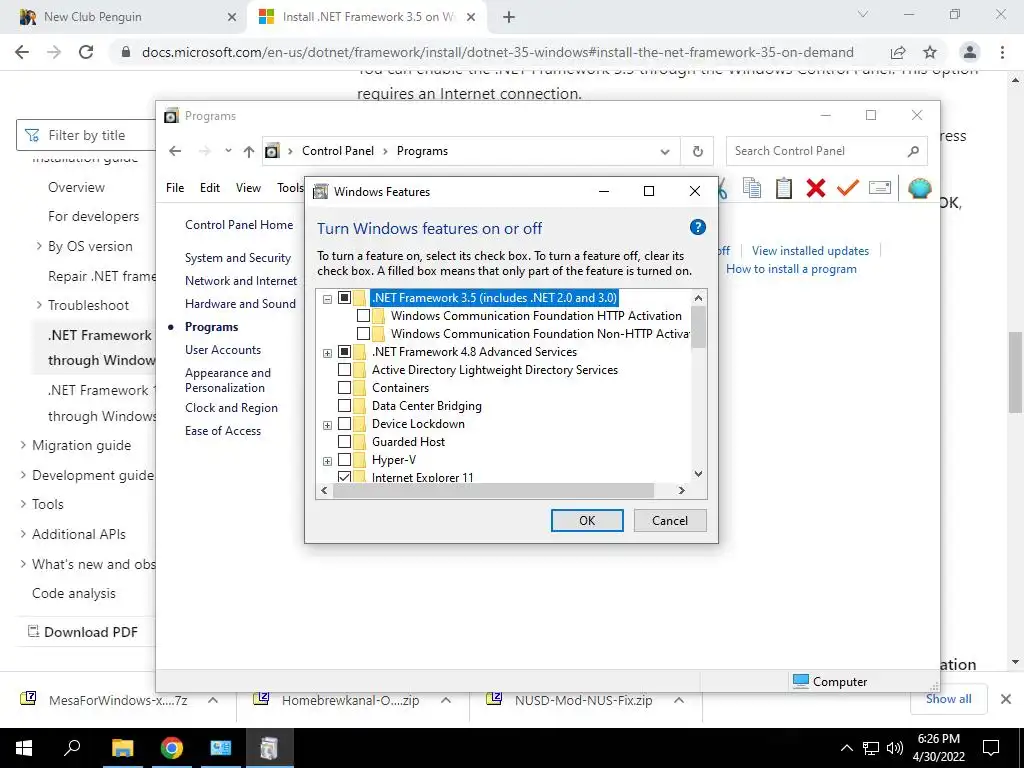This screenshot has width=1024, height=768.
Task: Click the features list horizontal scrollbar thumb
Action: pos(493,490)
